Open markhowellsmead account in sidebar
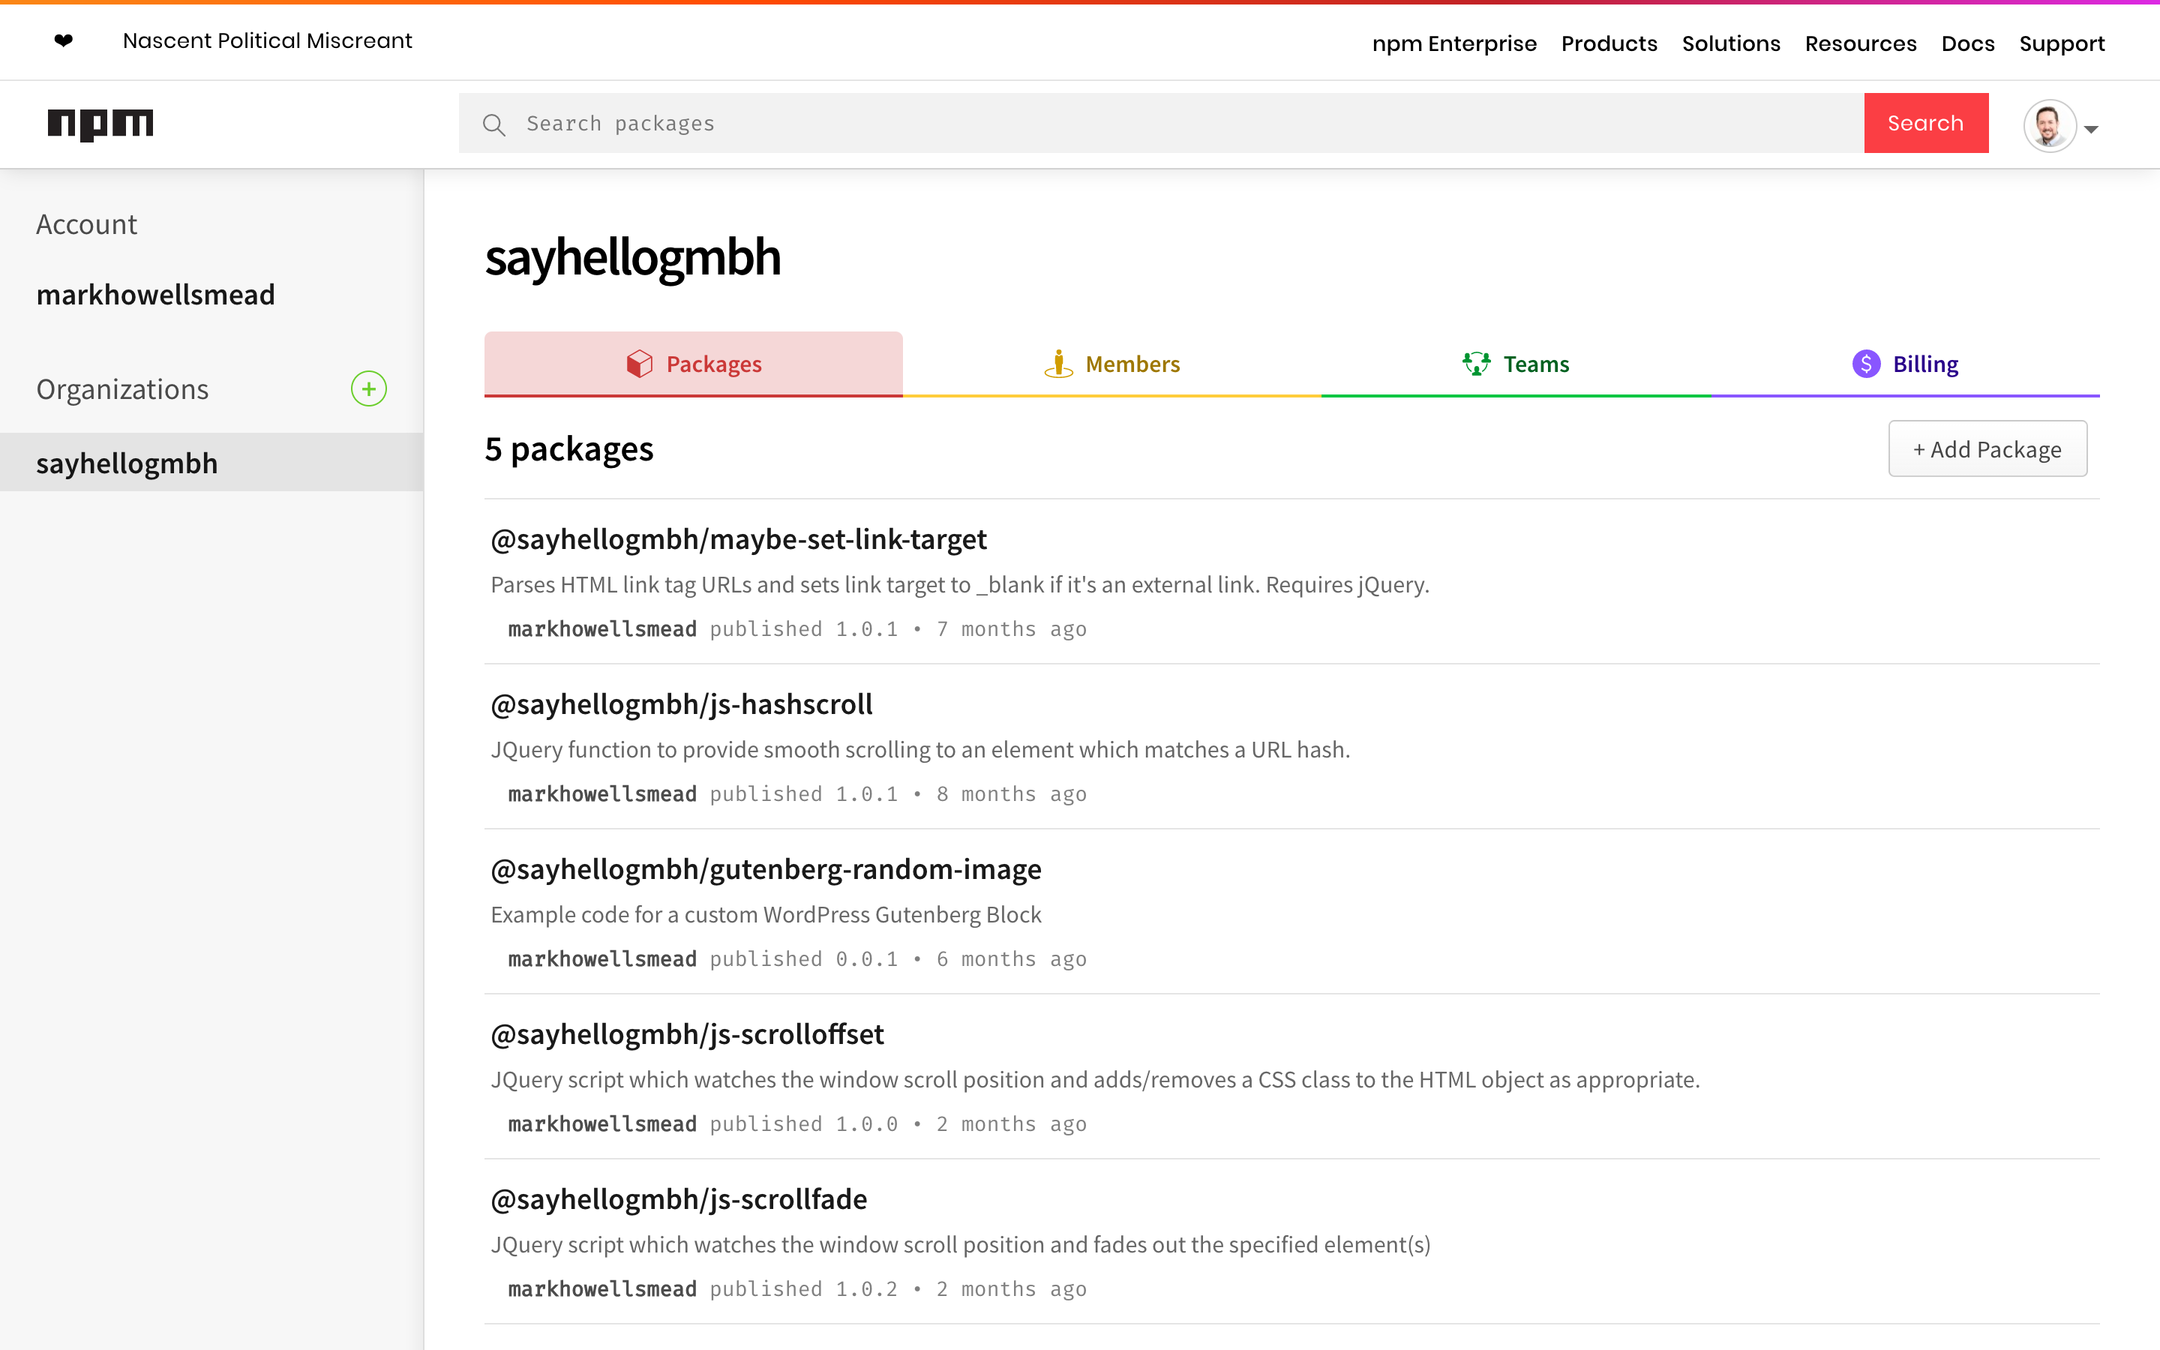This screenshot has width=2160, height=1350. (155, 295)
